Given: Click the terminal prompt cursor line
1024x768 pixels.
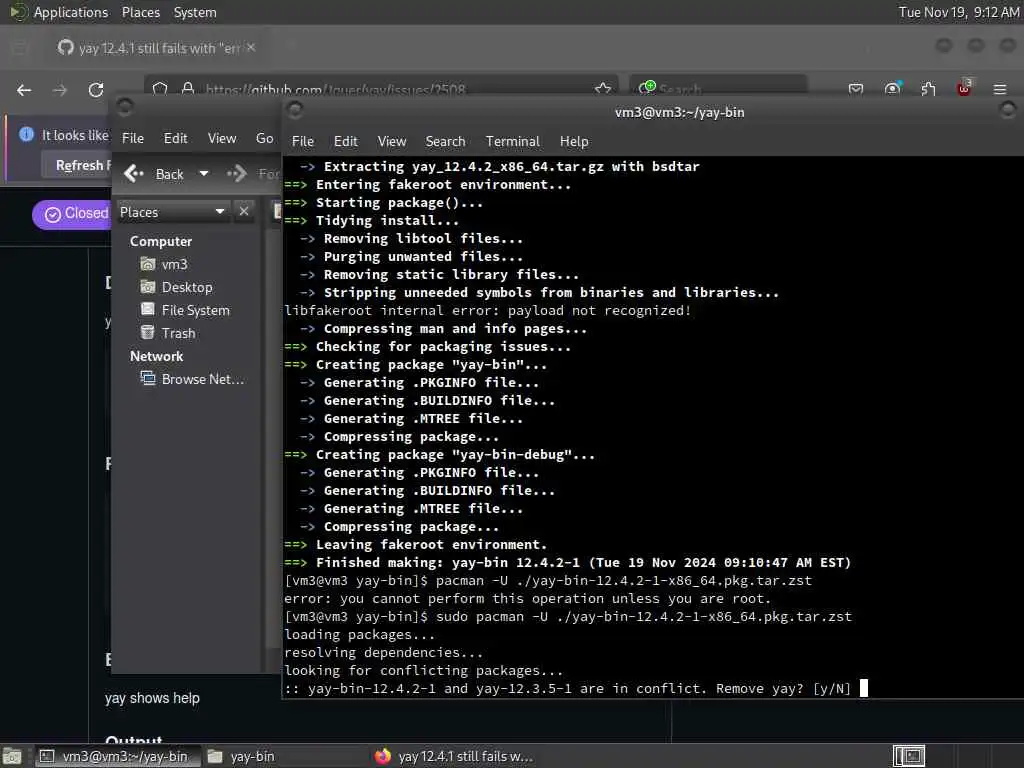Looking at the screenshot, I should (x=576, y=688).
